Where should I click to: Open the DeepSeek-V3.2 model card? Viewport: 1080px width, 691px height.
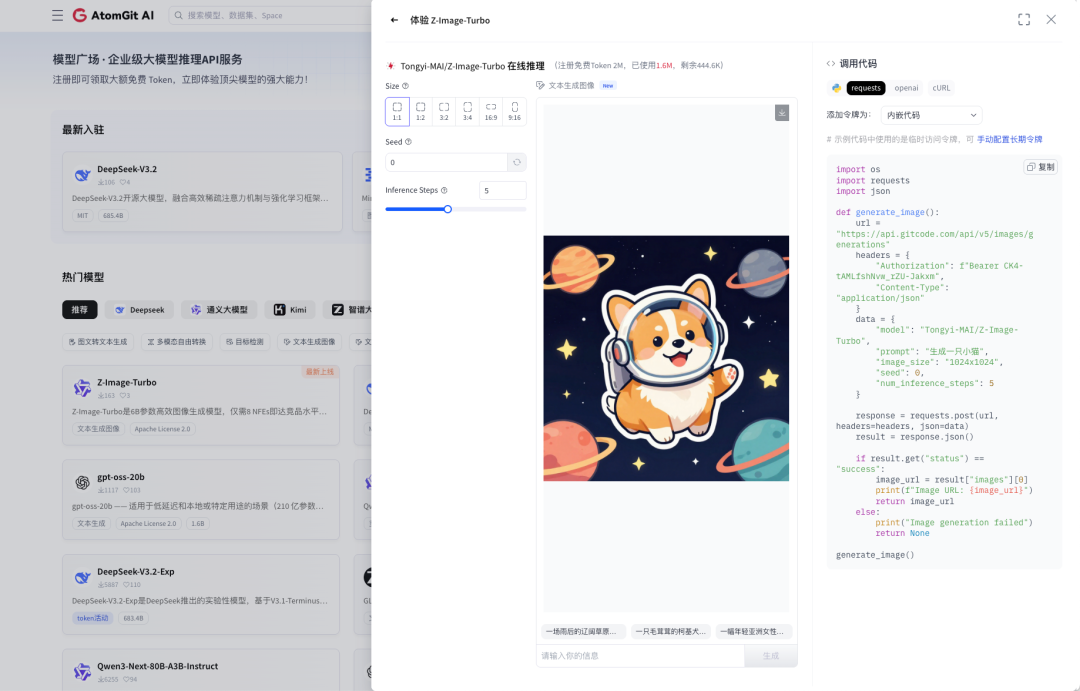pyautogui.click(x=202, y=192)
